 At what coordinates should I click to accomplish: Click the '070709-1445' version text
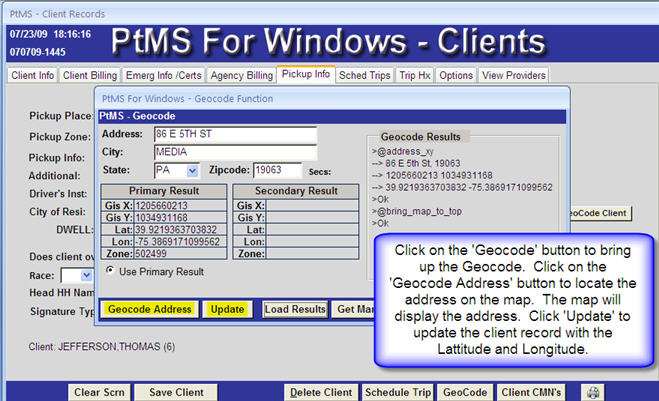38,52
